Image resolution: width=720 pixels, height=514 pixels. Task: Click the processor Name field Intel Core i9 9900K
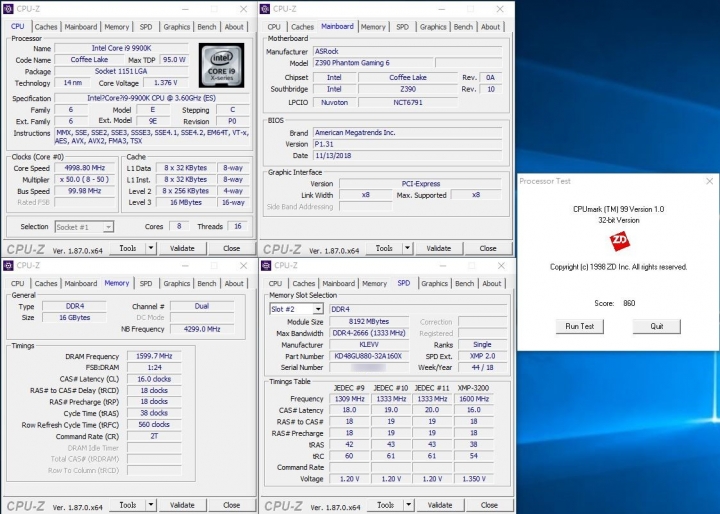coord(122,48)
